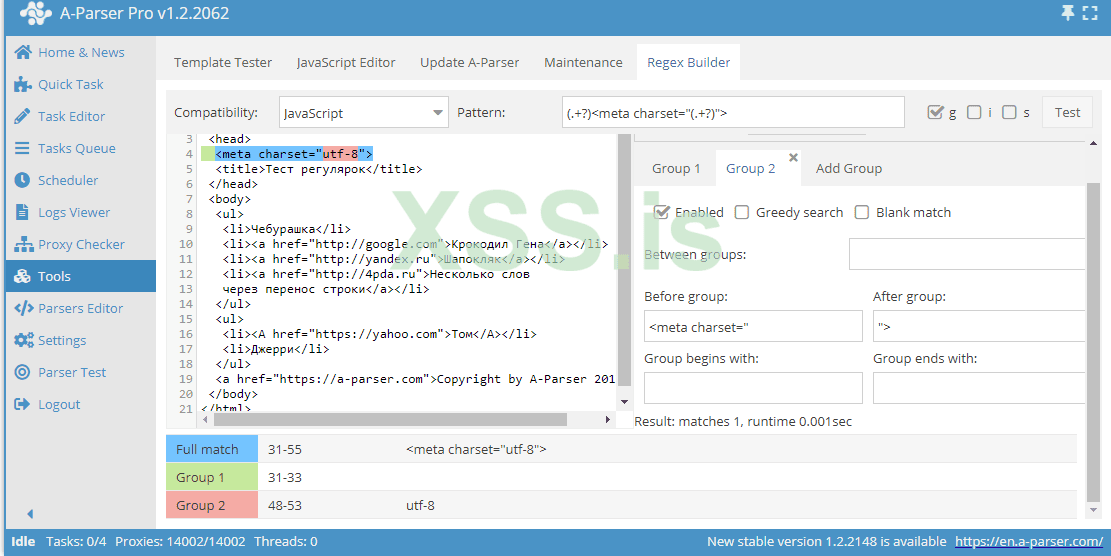The image size is (1111, 556).
Task: Enable Greedy search checkbox
Action: pos(742,212)
